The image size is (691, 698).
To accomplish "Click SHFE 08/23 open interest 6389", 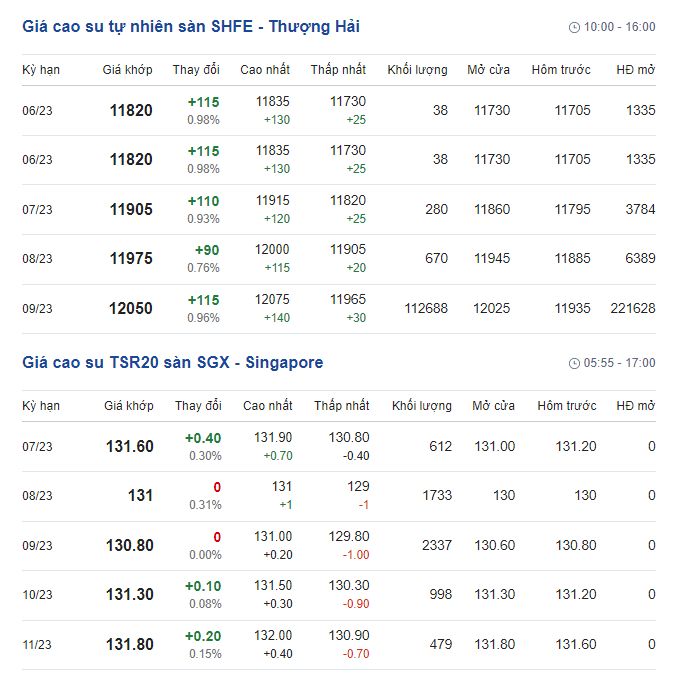I will click(x=640, y=258).
